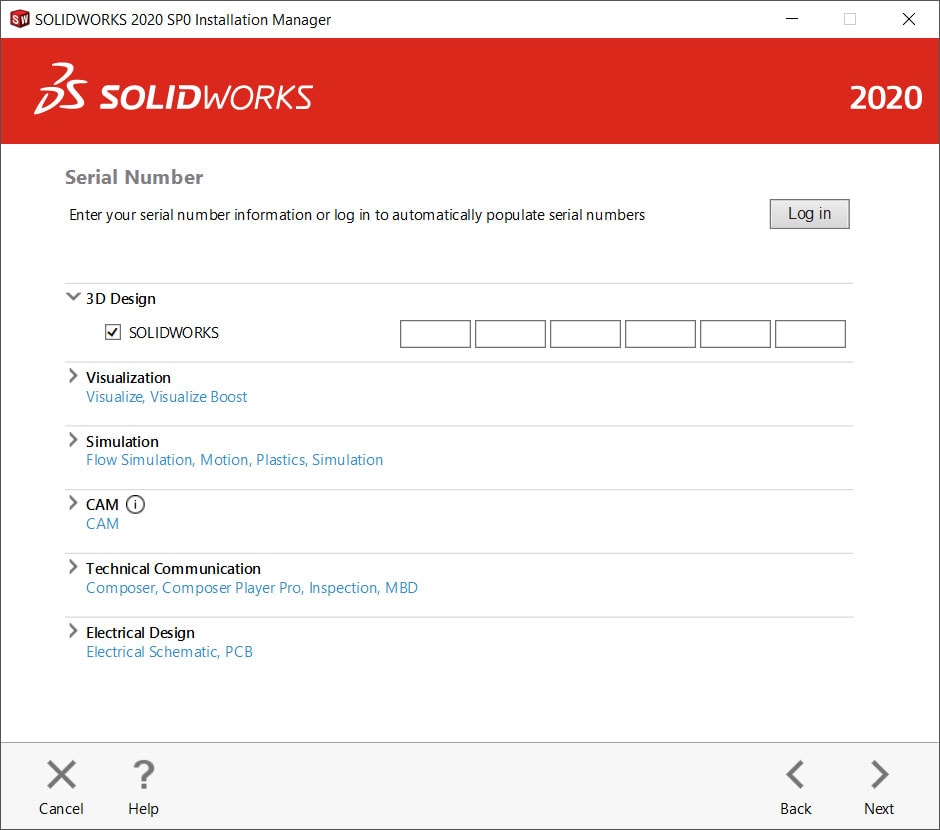
Task: Open Help from the bottom toolbar
Action: click(143, 773)
